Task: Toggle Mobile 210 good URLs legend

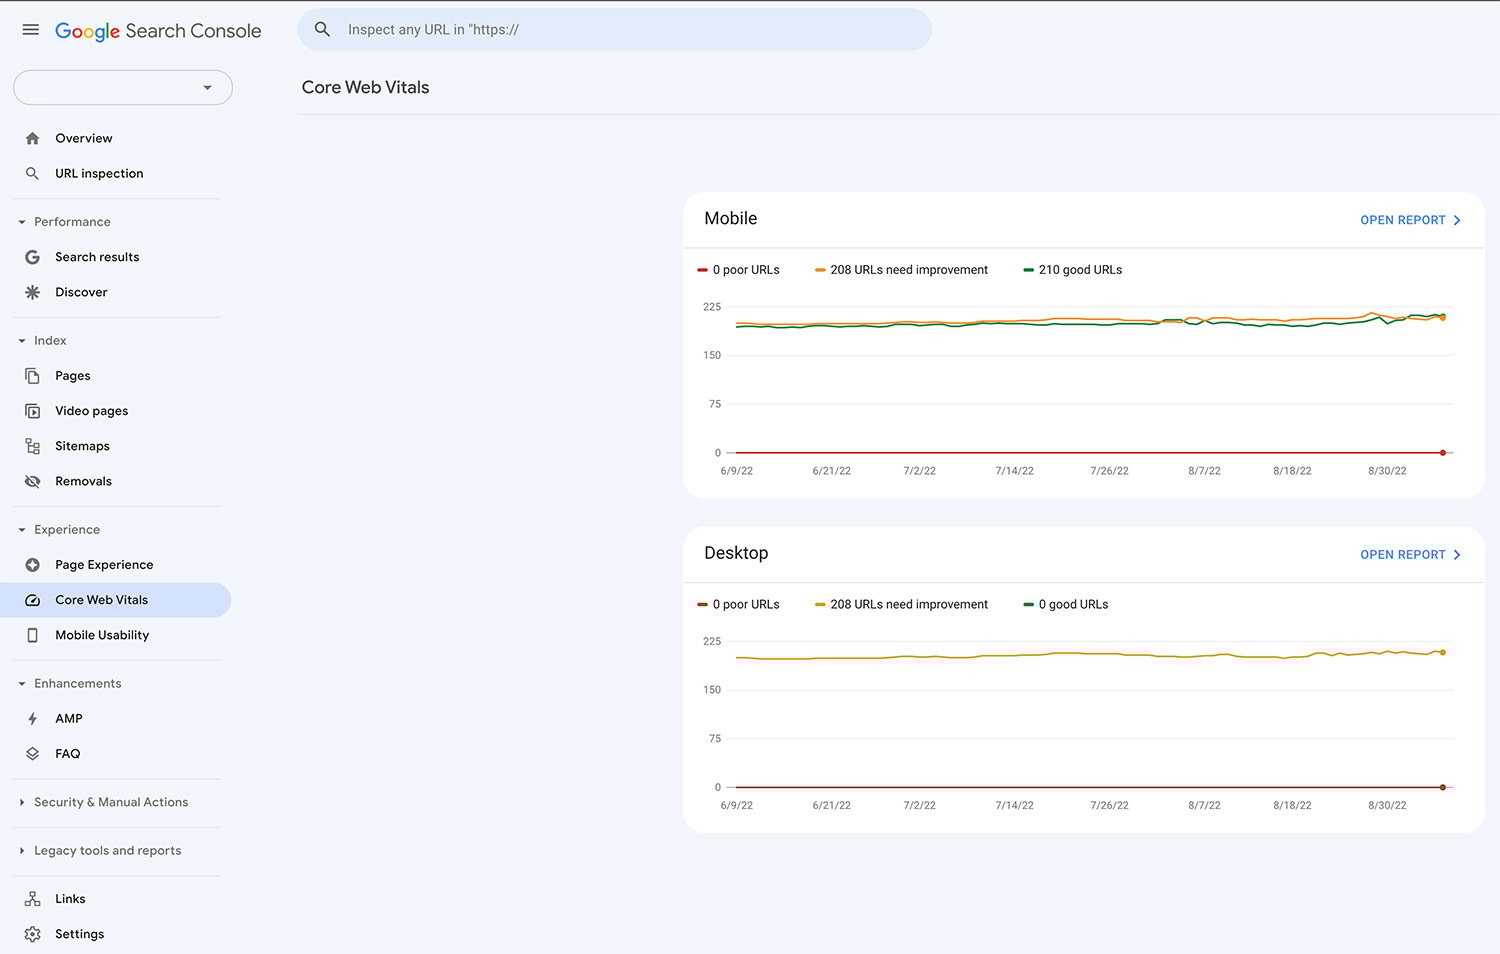Action: [1073, 270]
